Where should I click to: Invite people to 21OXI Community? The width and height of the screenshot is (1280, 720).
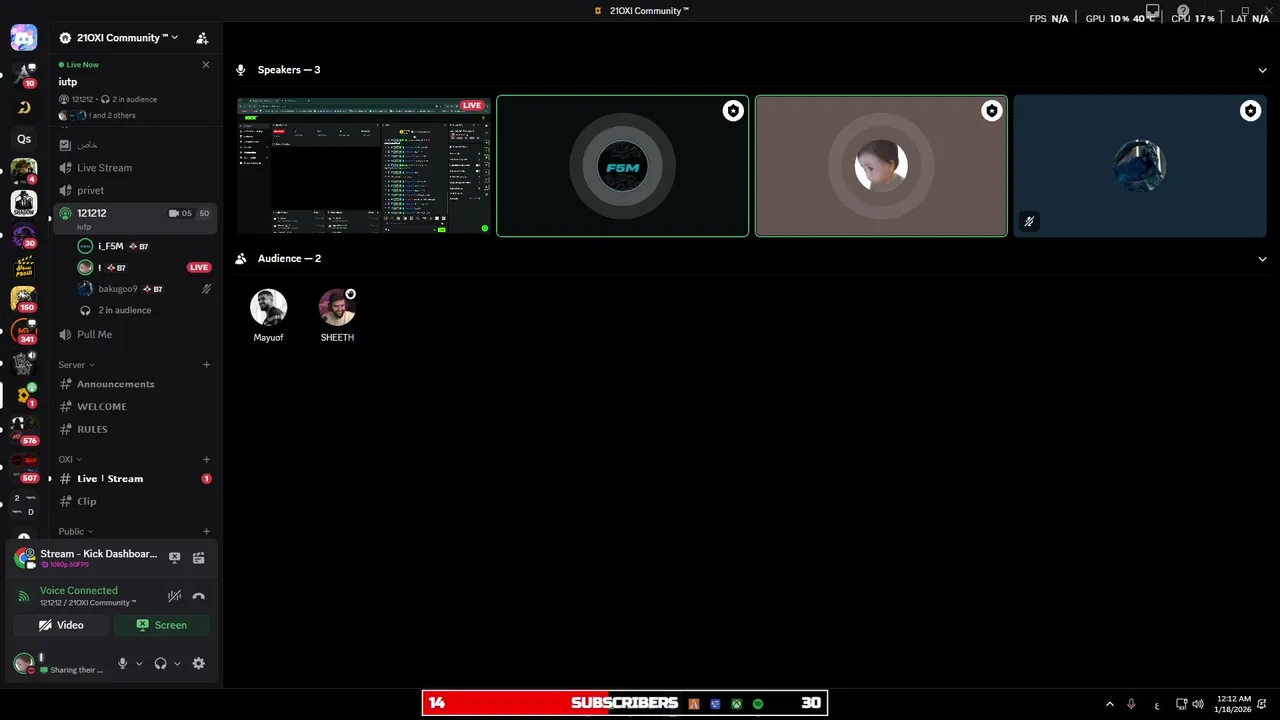[x=202, y=38]
